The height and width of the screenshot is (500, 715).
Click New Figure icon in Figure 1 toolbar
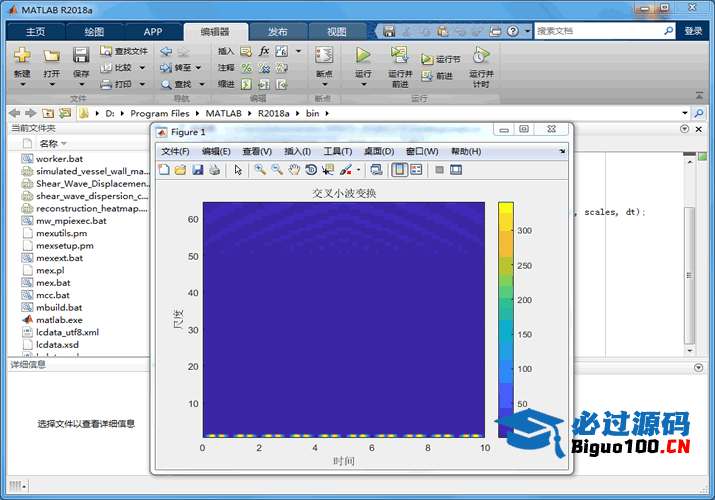coord(164,170)
